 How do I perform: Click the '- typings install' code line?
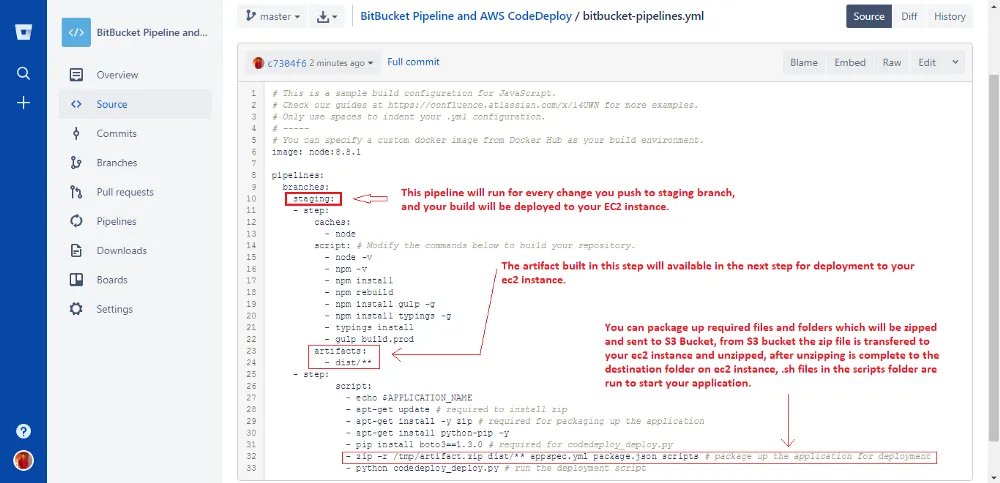pos(369,327)
